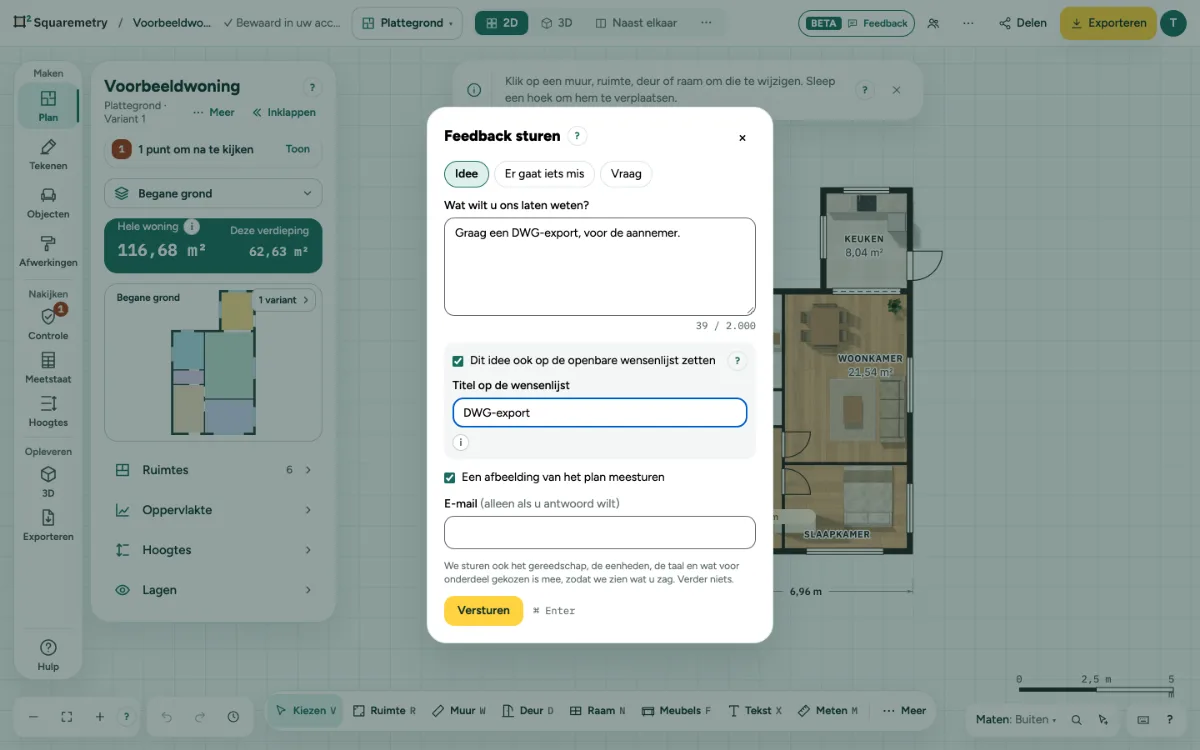Image resolution: width=1200 pixels, height=750 pixels.
Task: Open the Hulp help icon
Action: point(48,655)
